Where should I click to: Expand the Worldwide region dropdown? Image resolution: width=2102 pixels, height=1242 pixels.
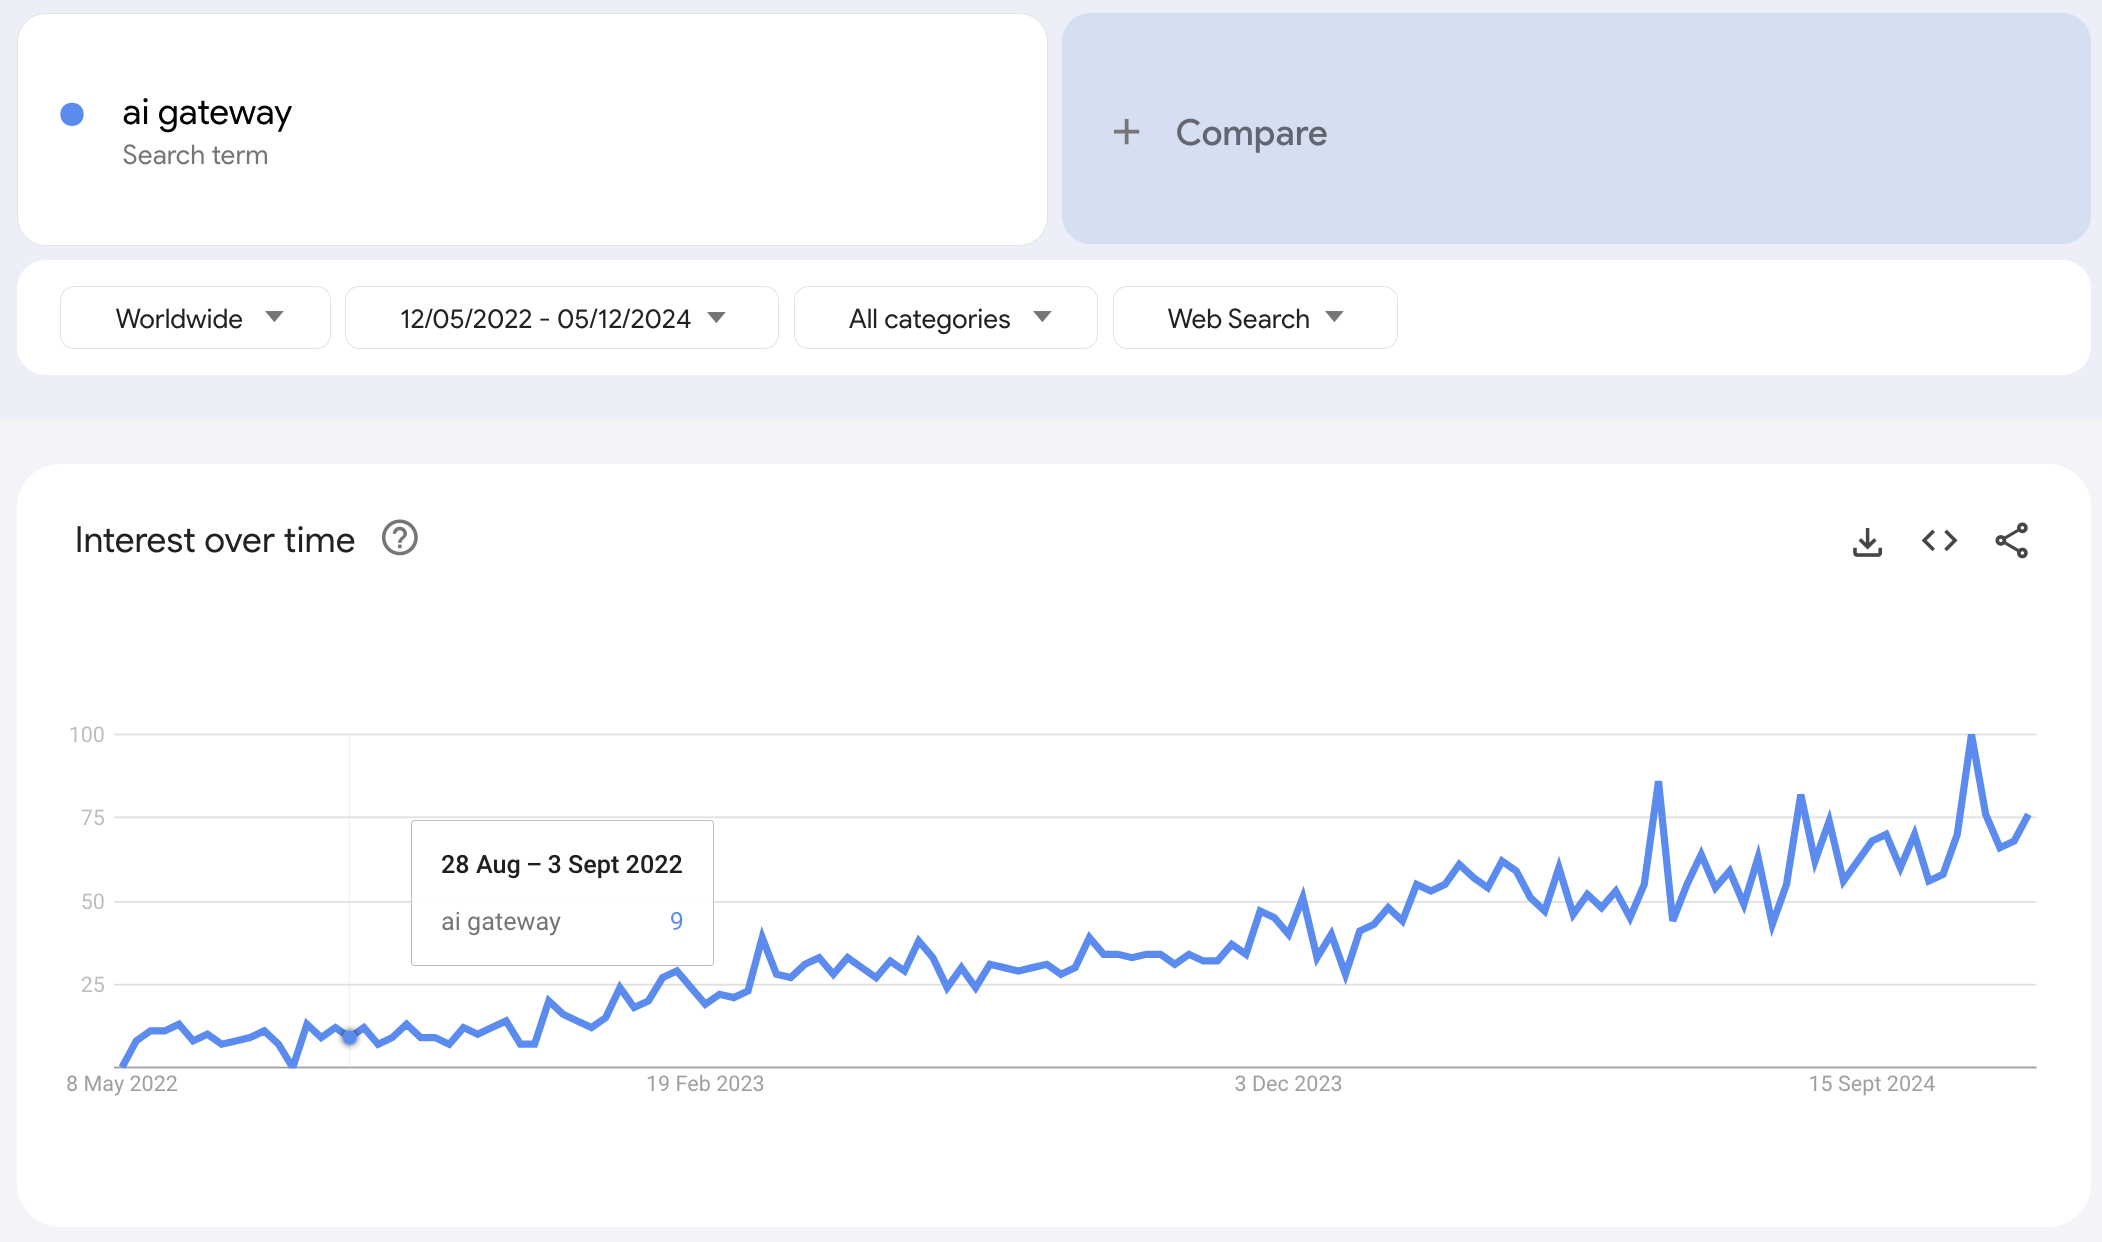[x=192, y=316]
